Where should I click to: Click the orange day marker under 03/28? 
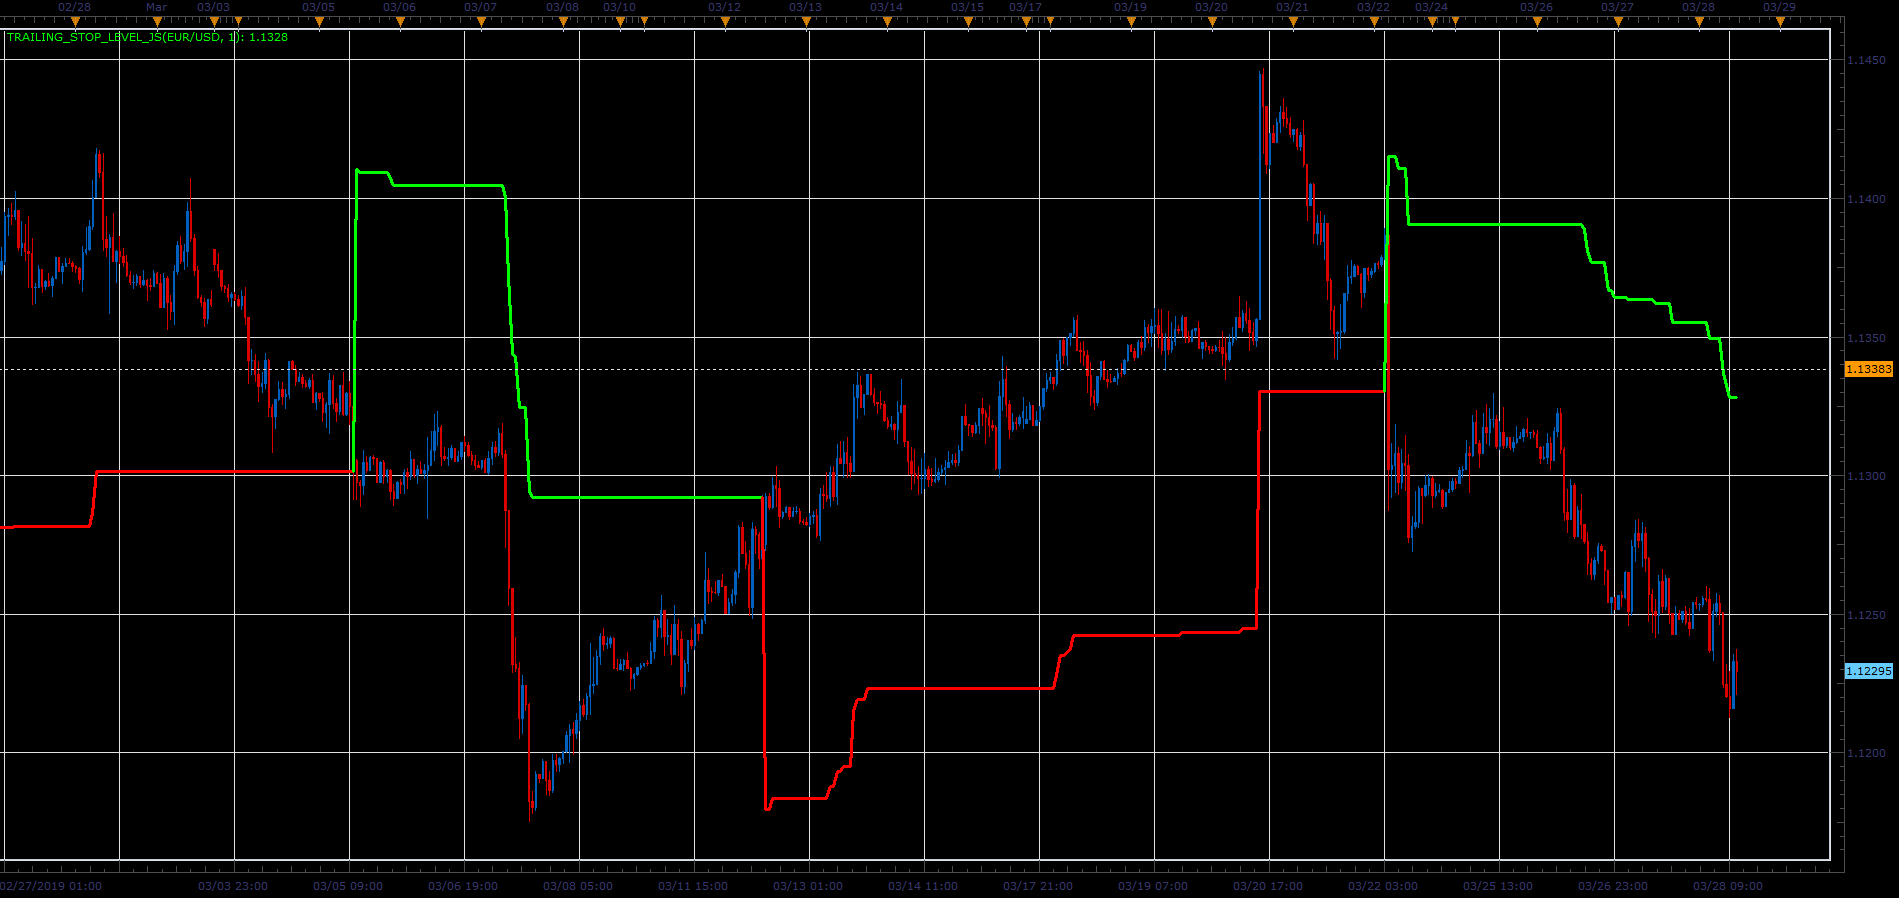click(1699, 21)
